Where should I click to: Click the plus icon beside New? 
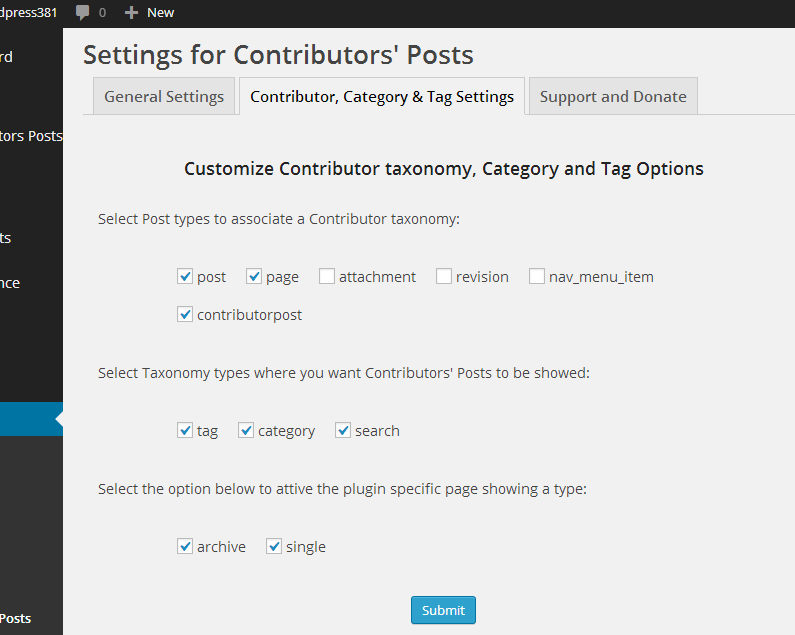(131, 13)
